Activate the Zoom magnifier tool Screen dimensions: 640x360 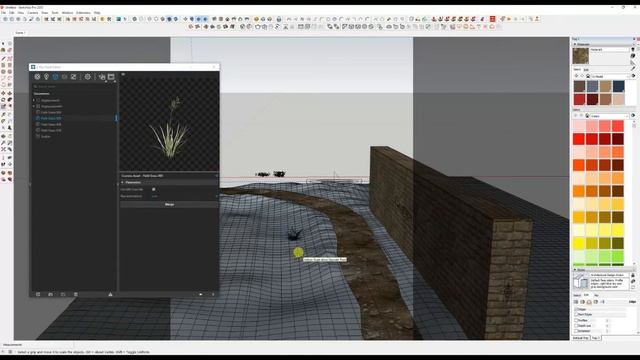3,143
